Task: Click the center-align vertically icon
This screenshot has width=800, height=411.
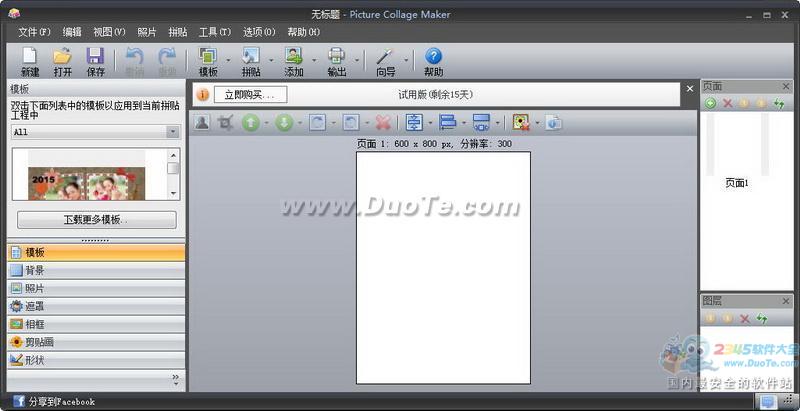Action: 414,123
